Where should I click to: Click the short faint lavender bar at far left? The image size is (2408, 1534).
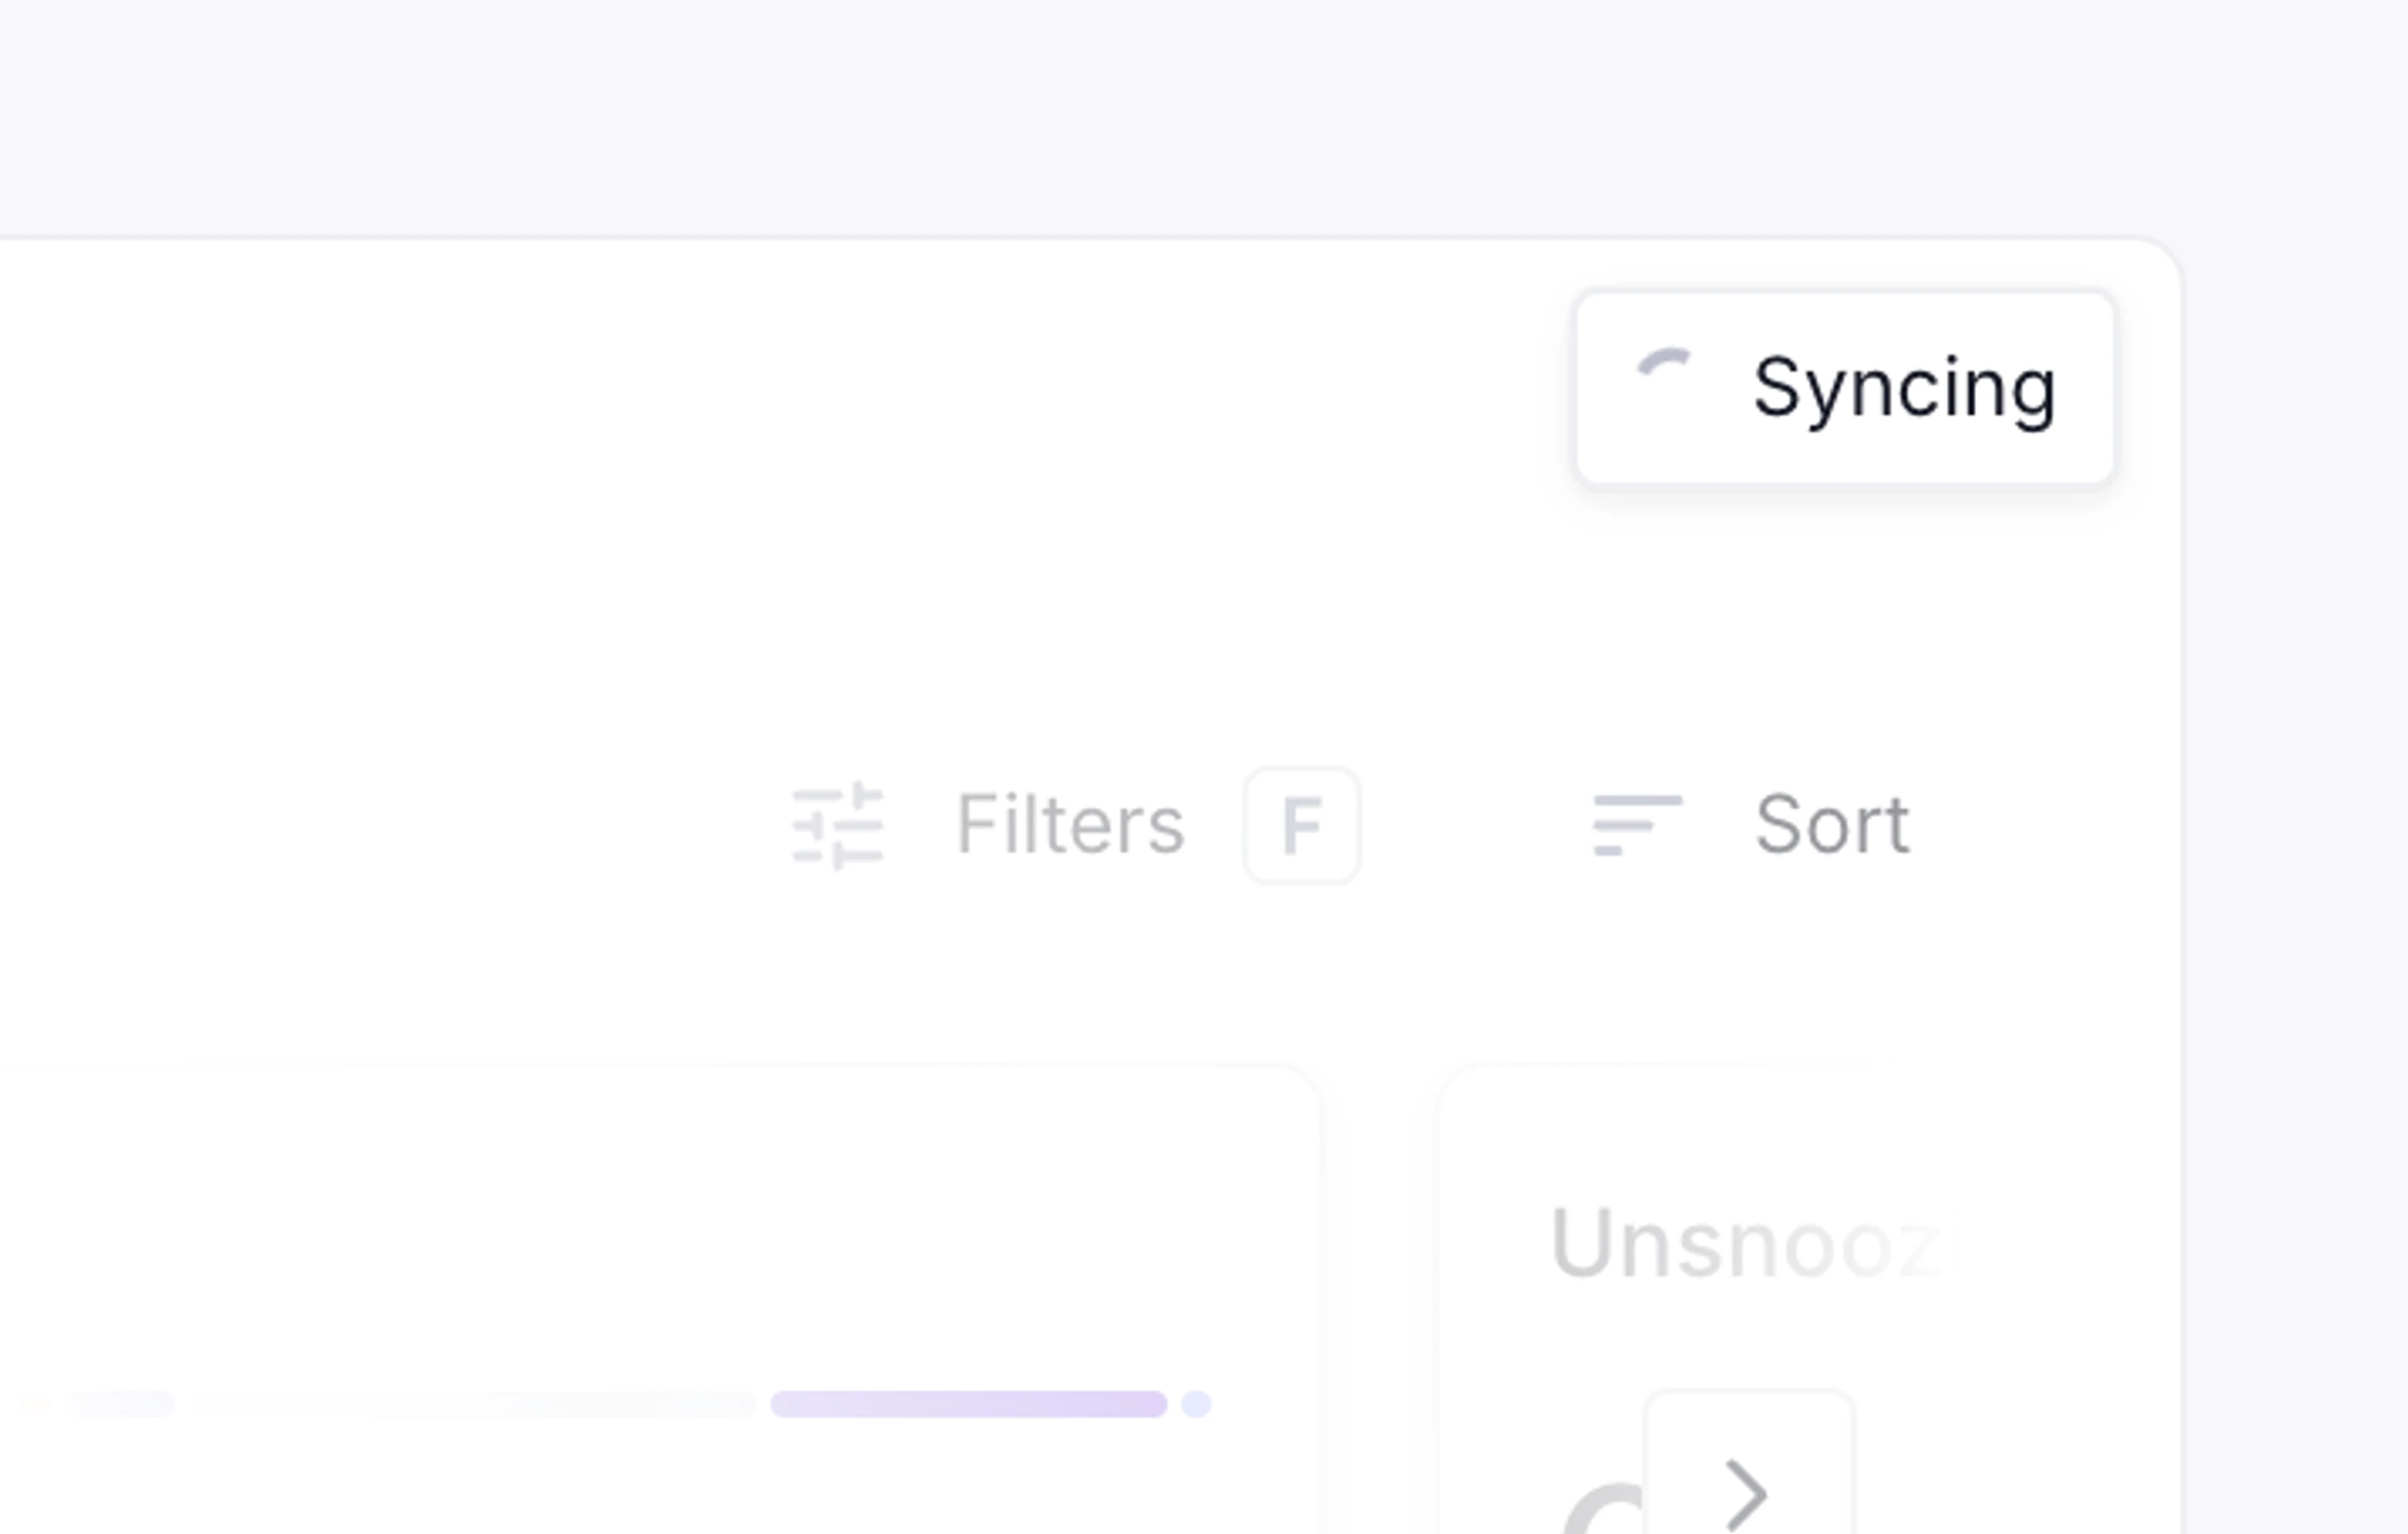coord(120,1404)
